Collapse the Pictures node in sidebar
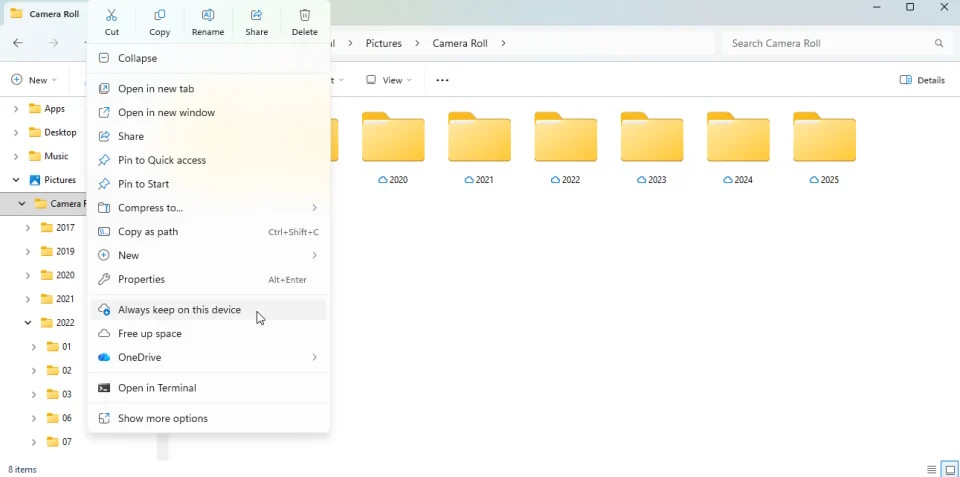 coord(16,180)
